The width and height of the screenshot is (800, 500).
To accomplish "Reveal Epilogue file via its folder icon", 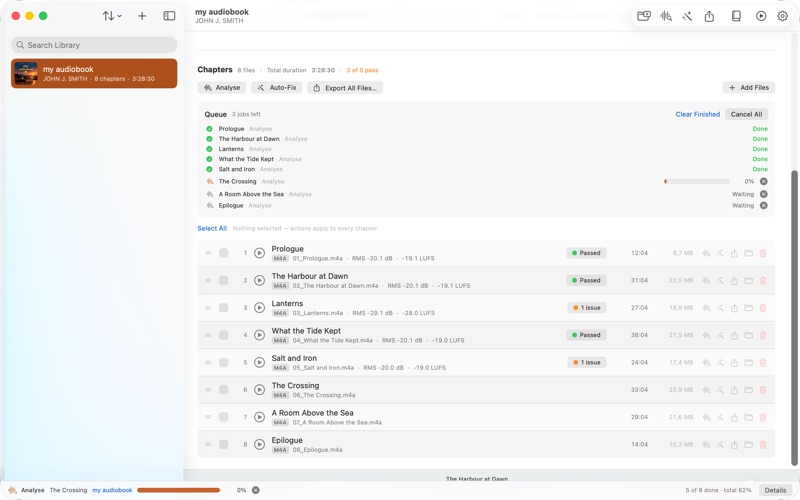I will [x=748, y=444].
